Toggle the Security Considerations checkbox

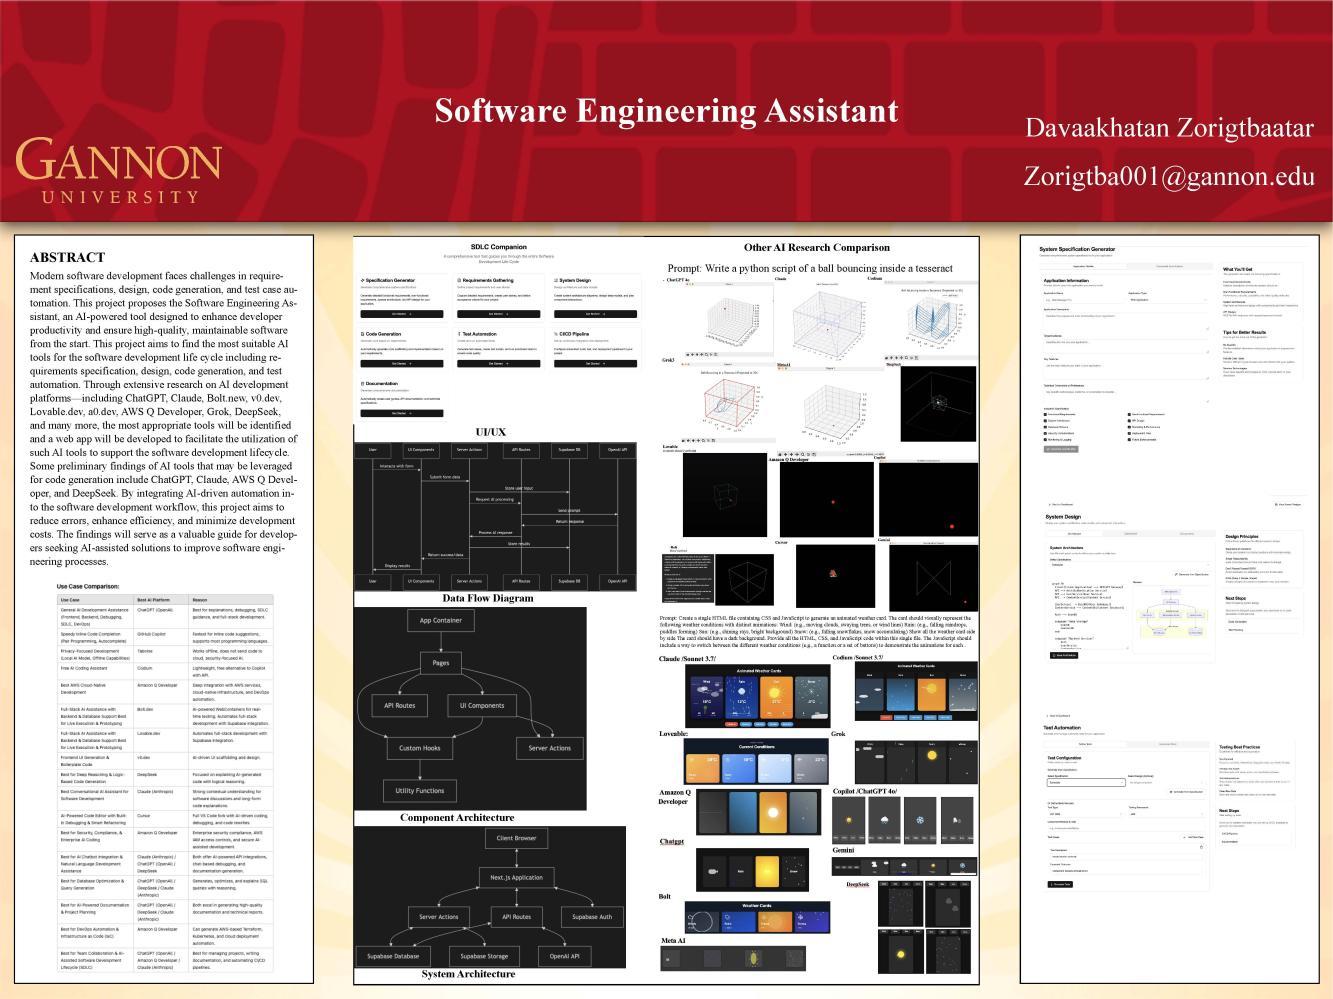point(1046,433)
